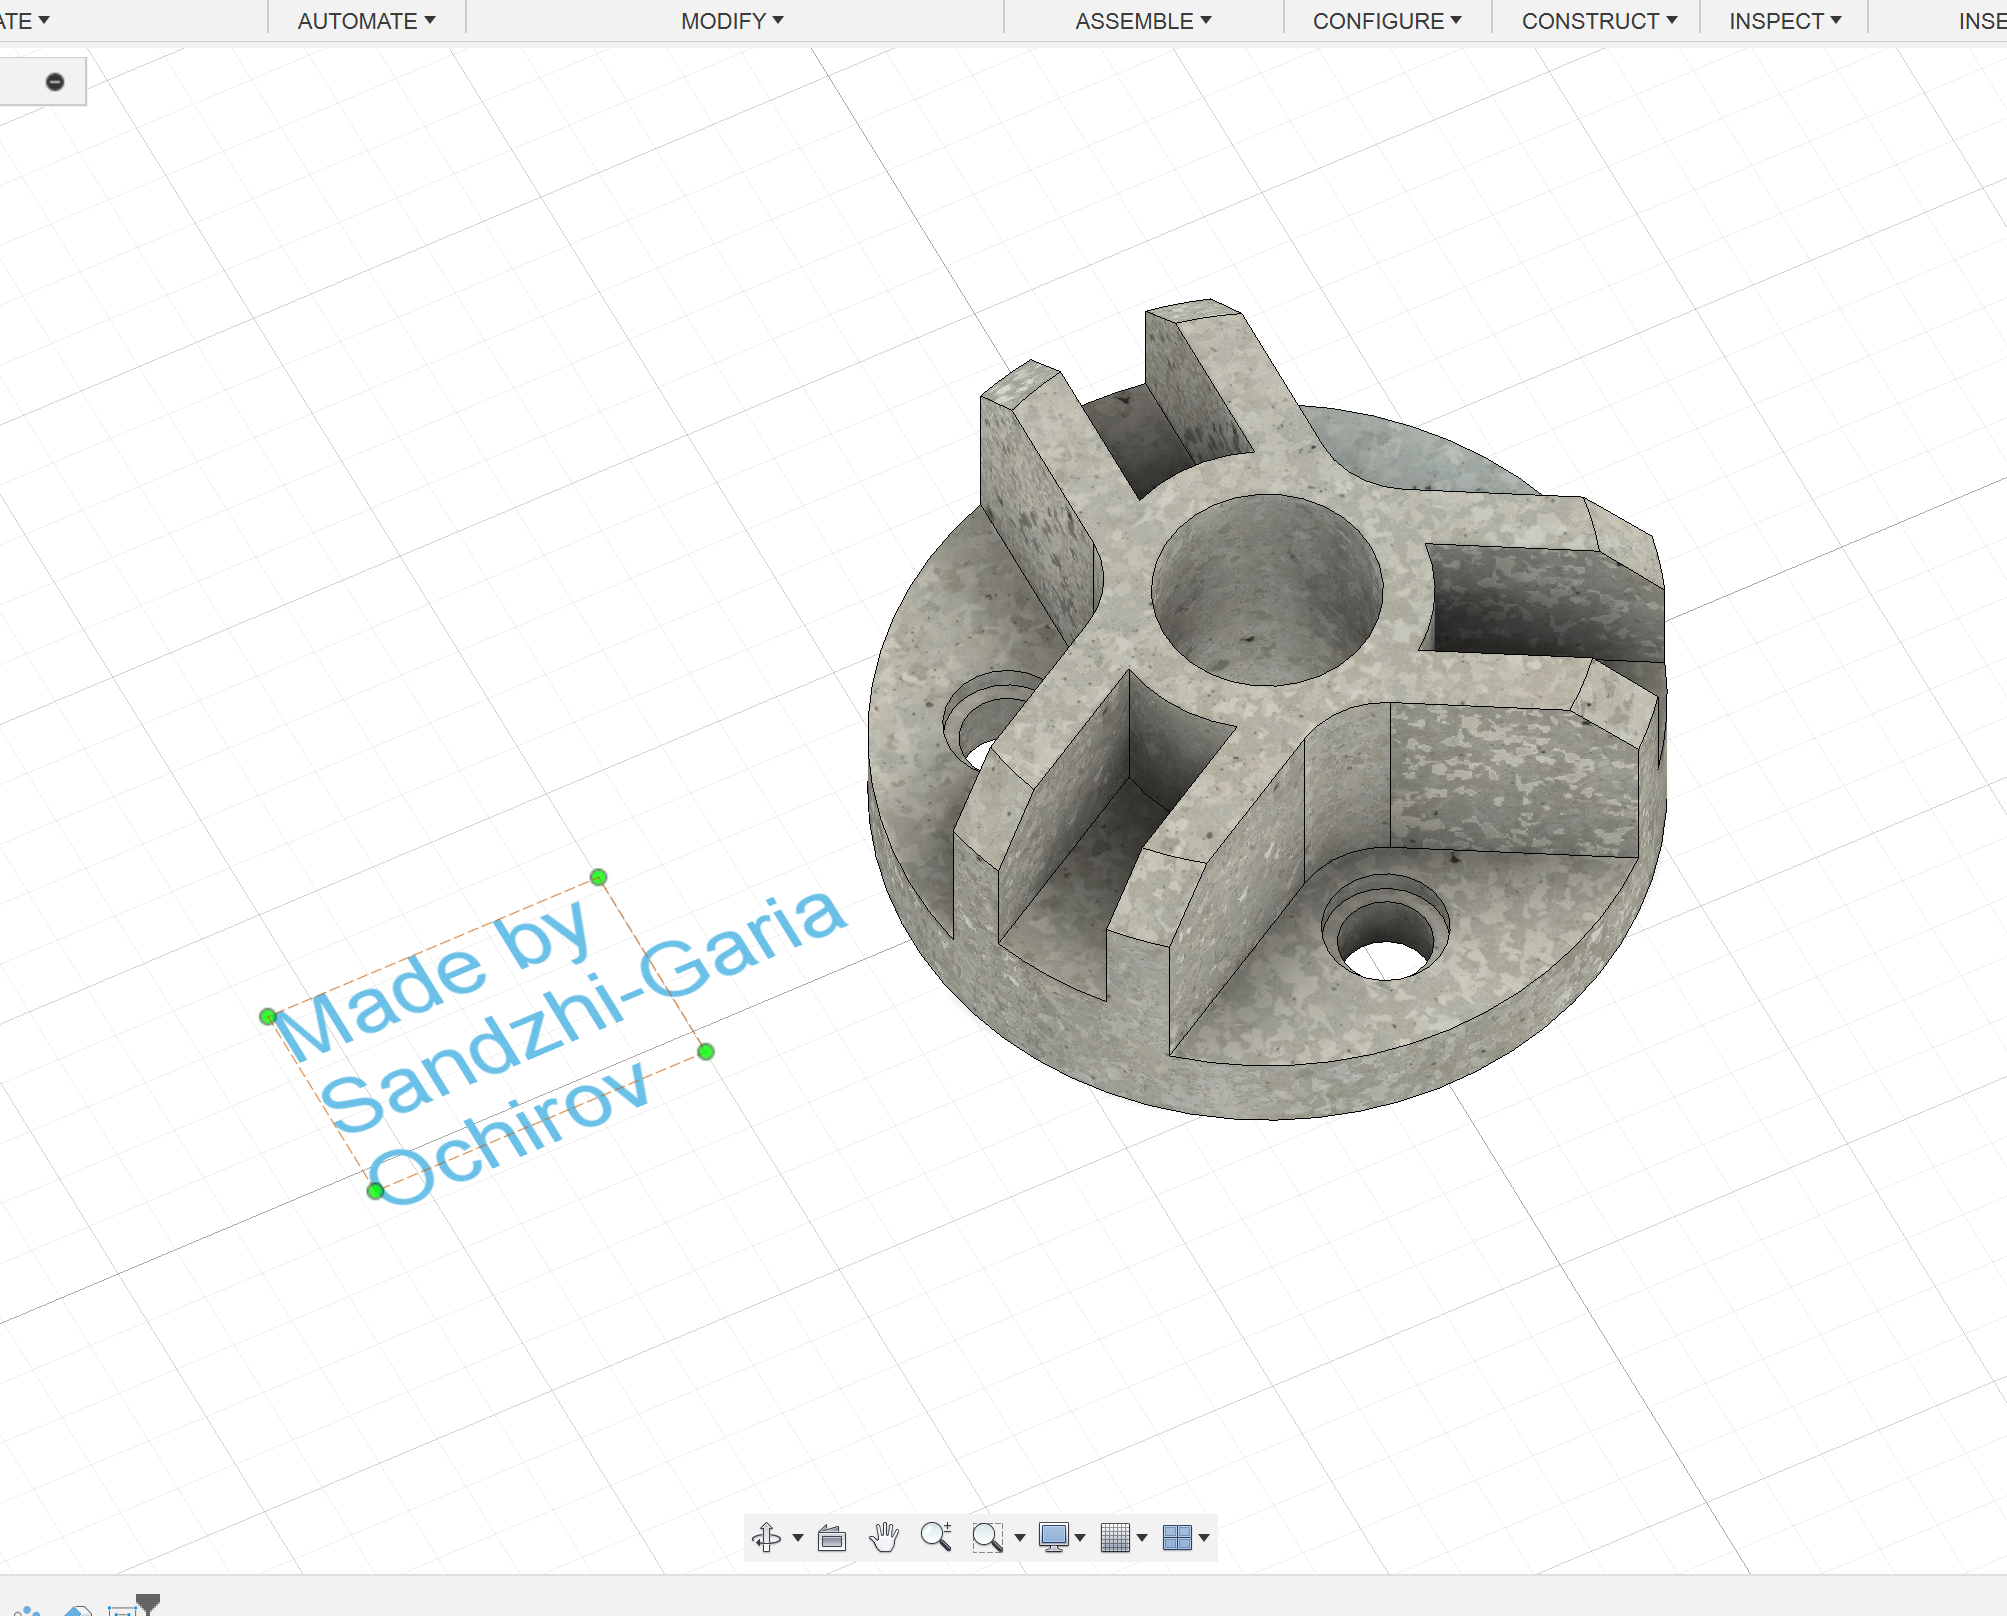The image size is (2007, 1616).
Task: Expand the Viewports dropdown arrow
Action: pos(1204,1538)
